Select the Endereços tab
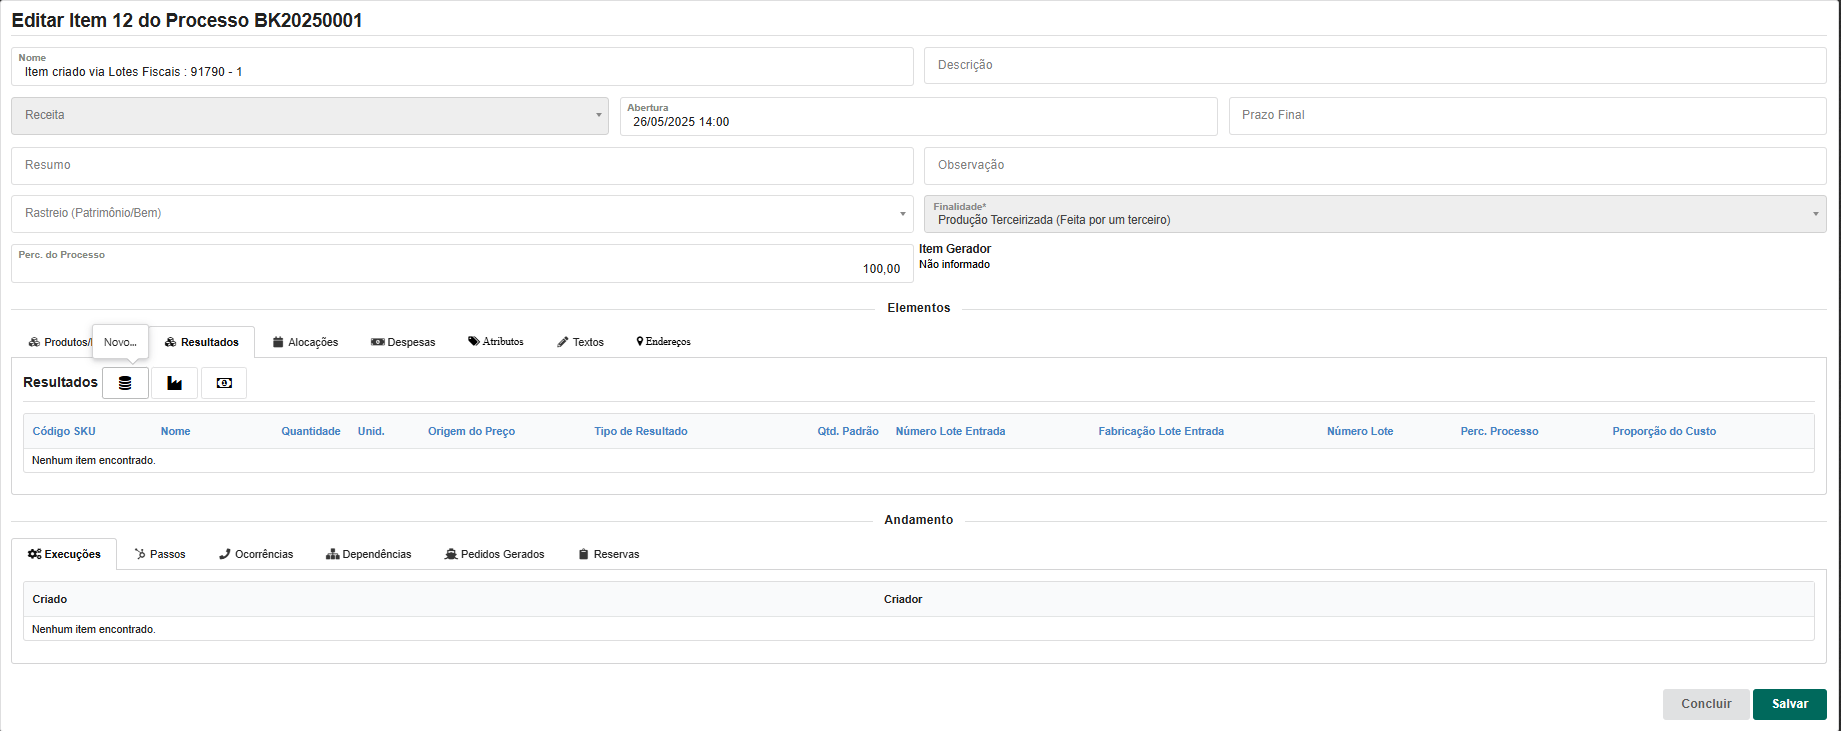1841x731 pixels. pyautogui.click(x=663, y=342)
